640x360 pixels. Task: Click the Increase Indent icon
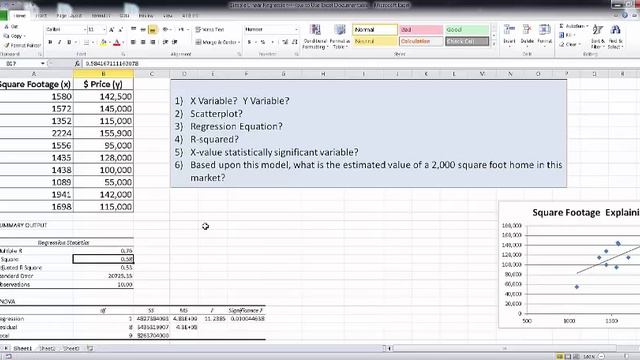pos(175,42)
